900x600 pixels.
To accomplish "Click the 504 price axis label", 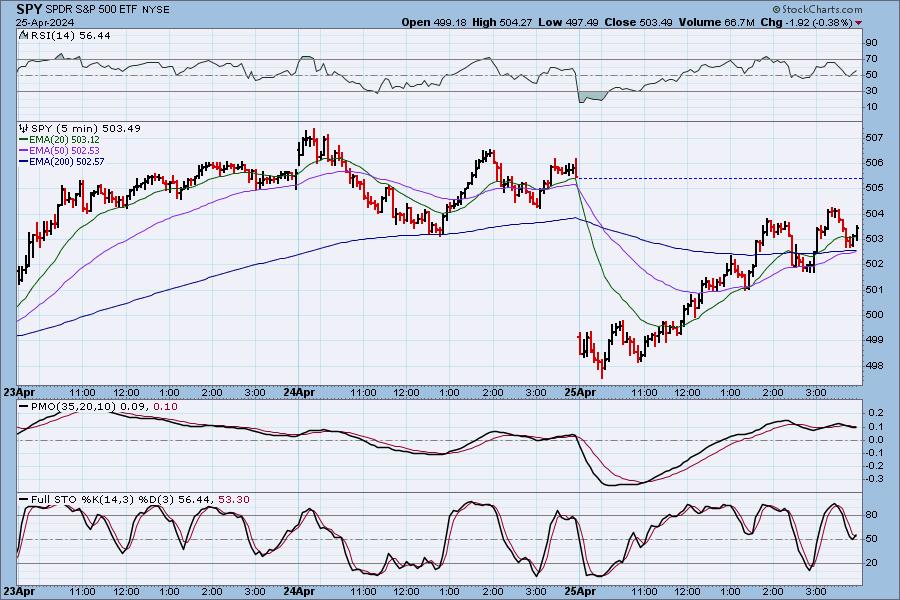I will click(x=874, y=214).
